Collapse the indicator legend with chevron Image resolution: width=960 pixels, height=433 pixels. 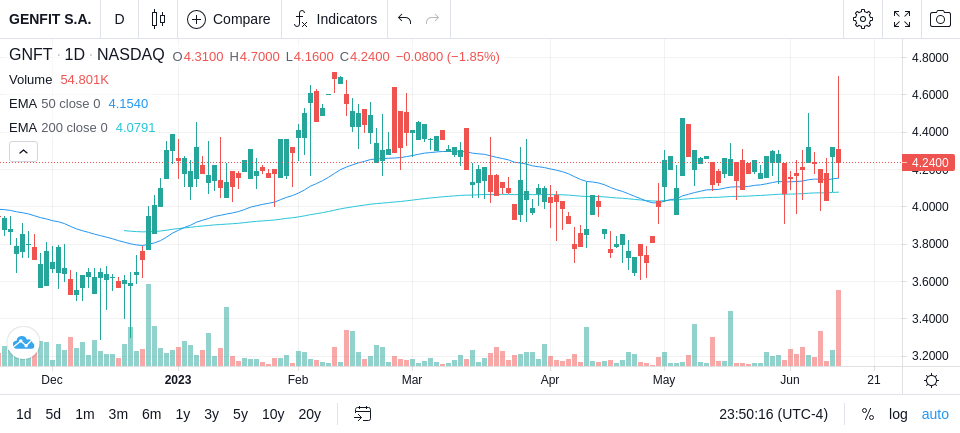point(23,151)
